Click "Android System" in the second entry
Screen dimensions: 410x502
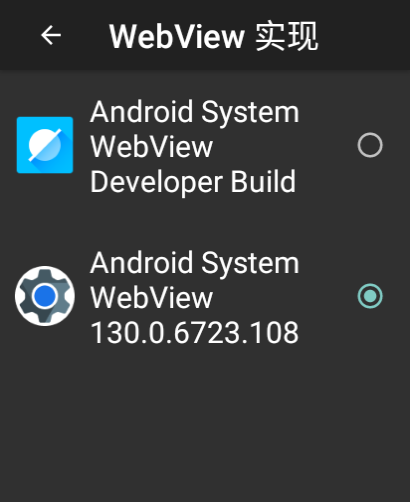[x=195, y=264]
